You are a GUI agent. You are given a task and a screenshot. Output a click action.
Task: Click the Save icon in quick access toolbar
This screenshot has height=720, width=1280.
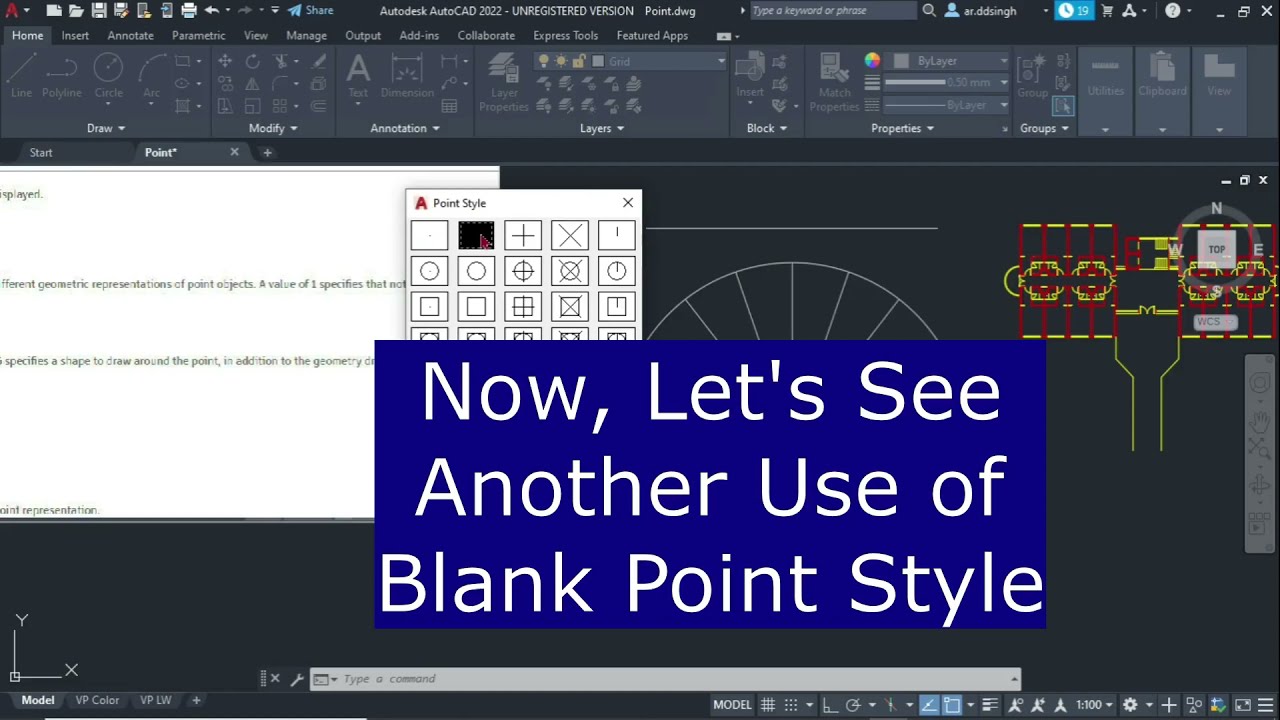pos(99,11)
